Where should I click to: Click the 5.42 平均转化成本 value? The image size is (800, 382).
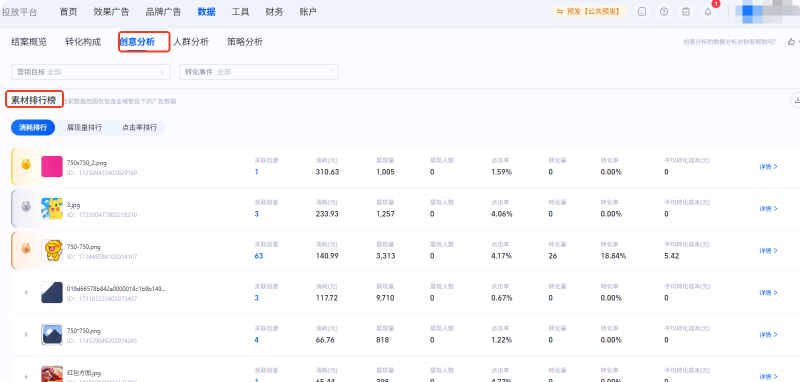click(671, 256)
